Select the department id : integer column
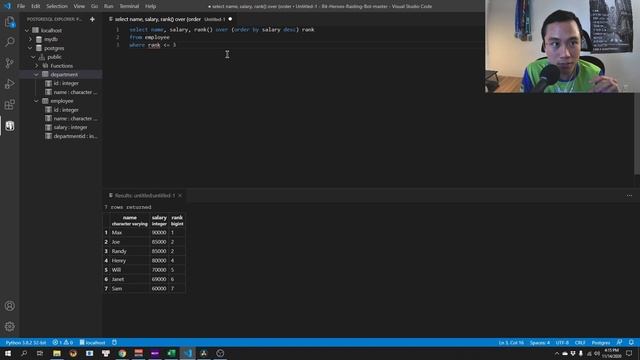Image resolution: width=640 pixels, height=360 pixels. (66, 83)
